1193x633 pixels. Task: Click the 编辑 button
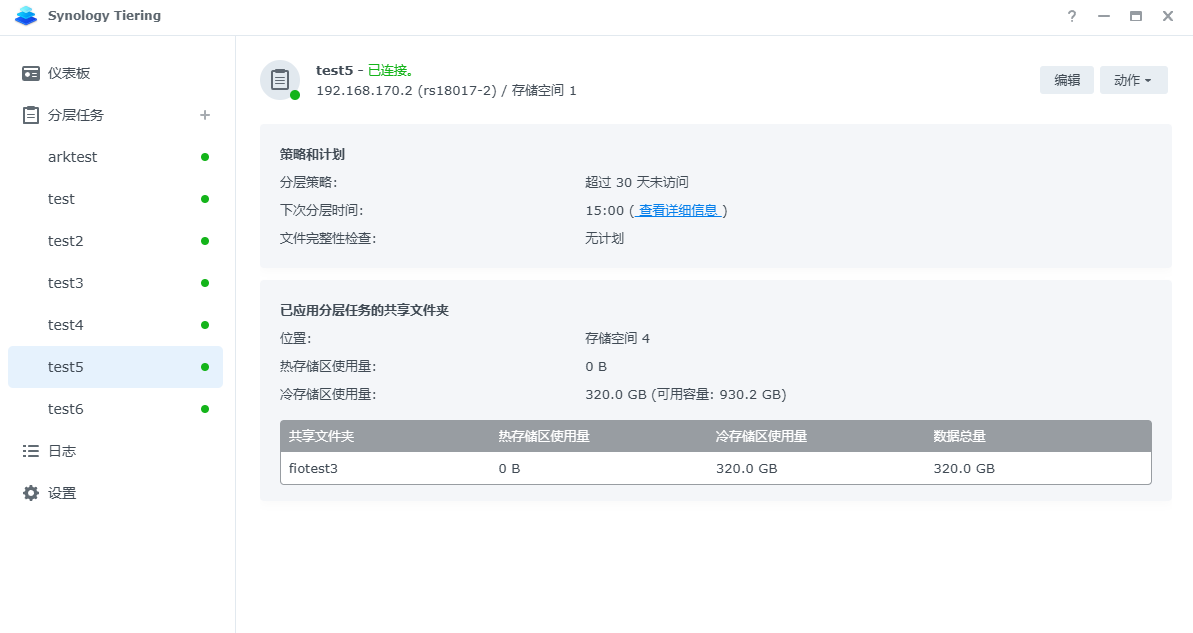1066,80
